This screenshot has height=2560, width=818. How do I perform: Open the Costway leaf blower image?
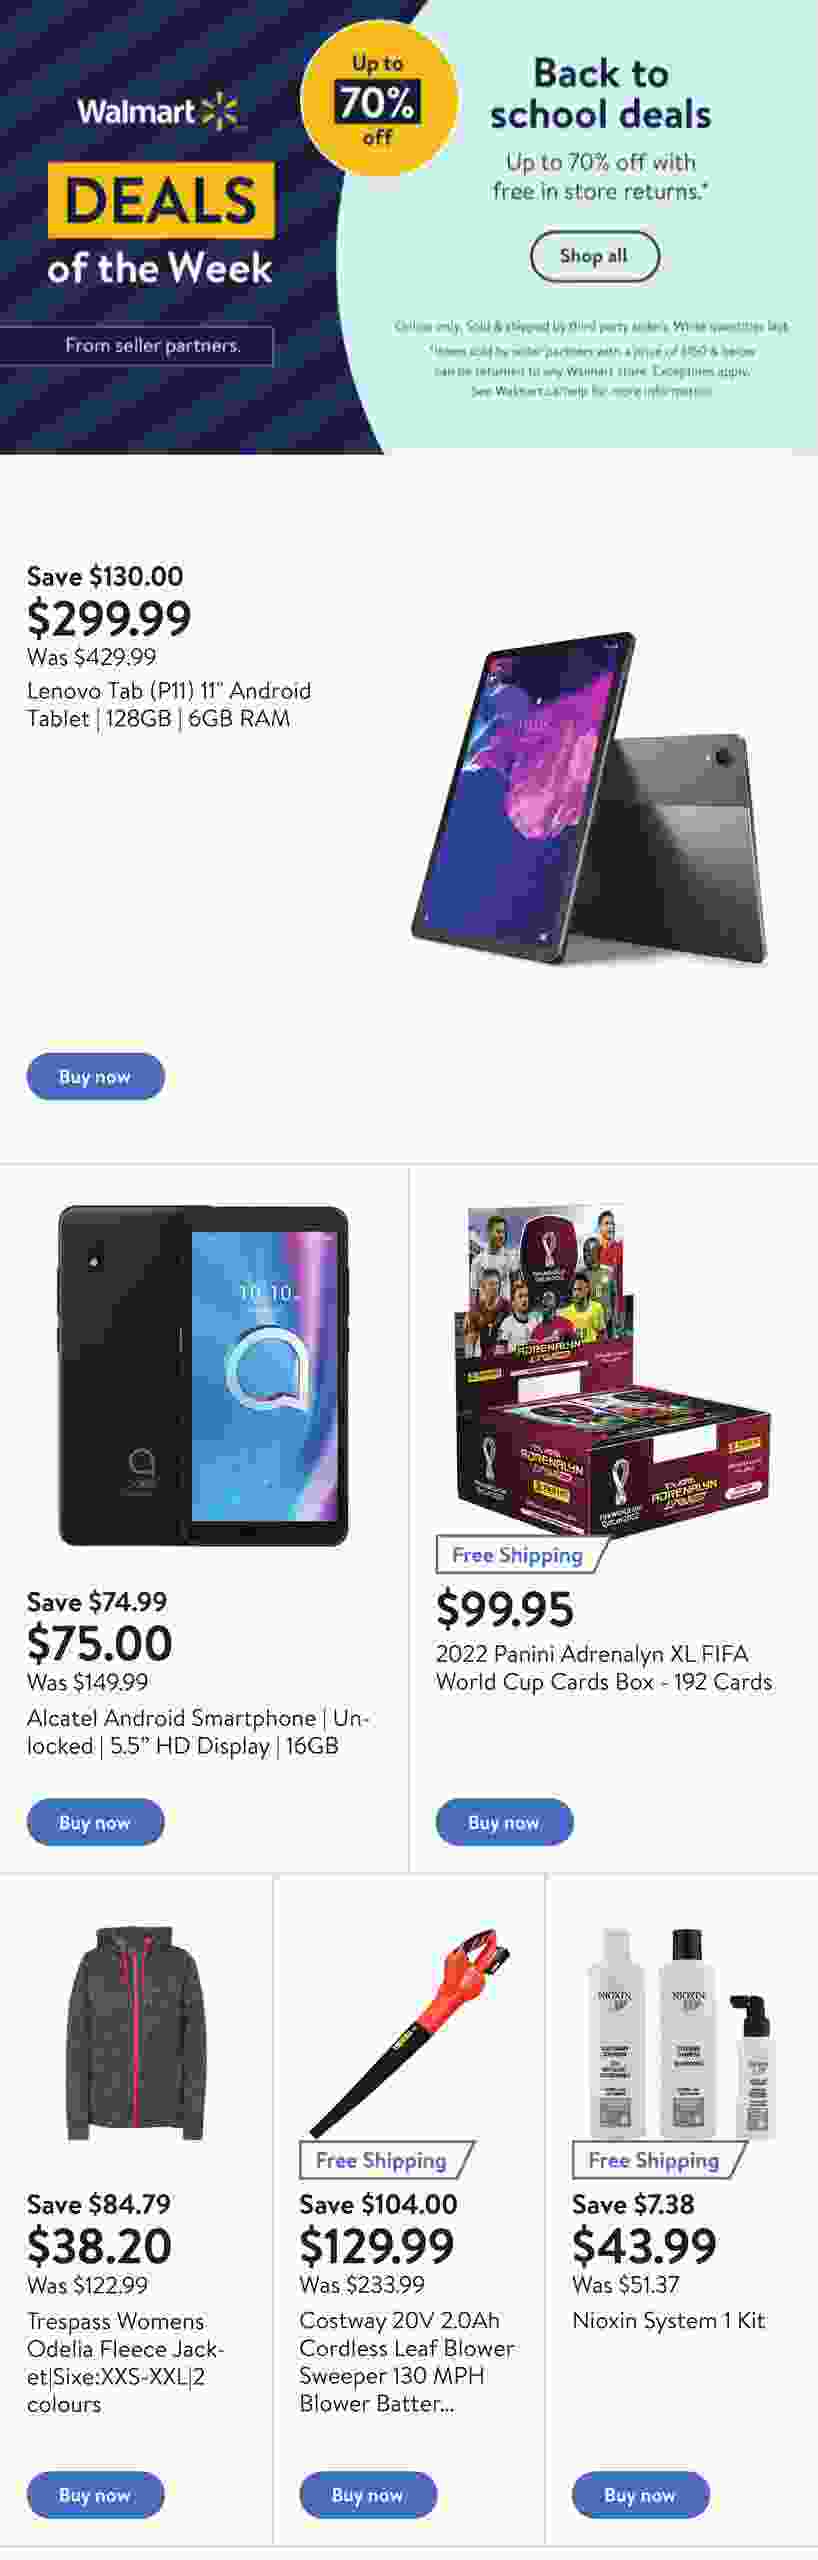(x=409, y=2031)
